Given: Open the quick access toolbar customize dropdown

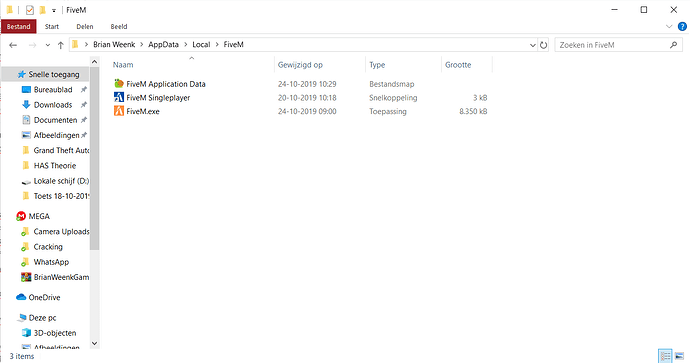Looking at the screenshot, I should click(54, 10).
